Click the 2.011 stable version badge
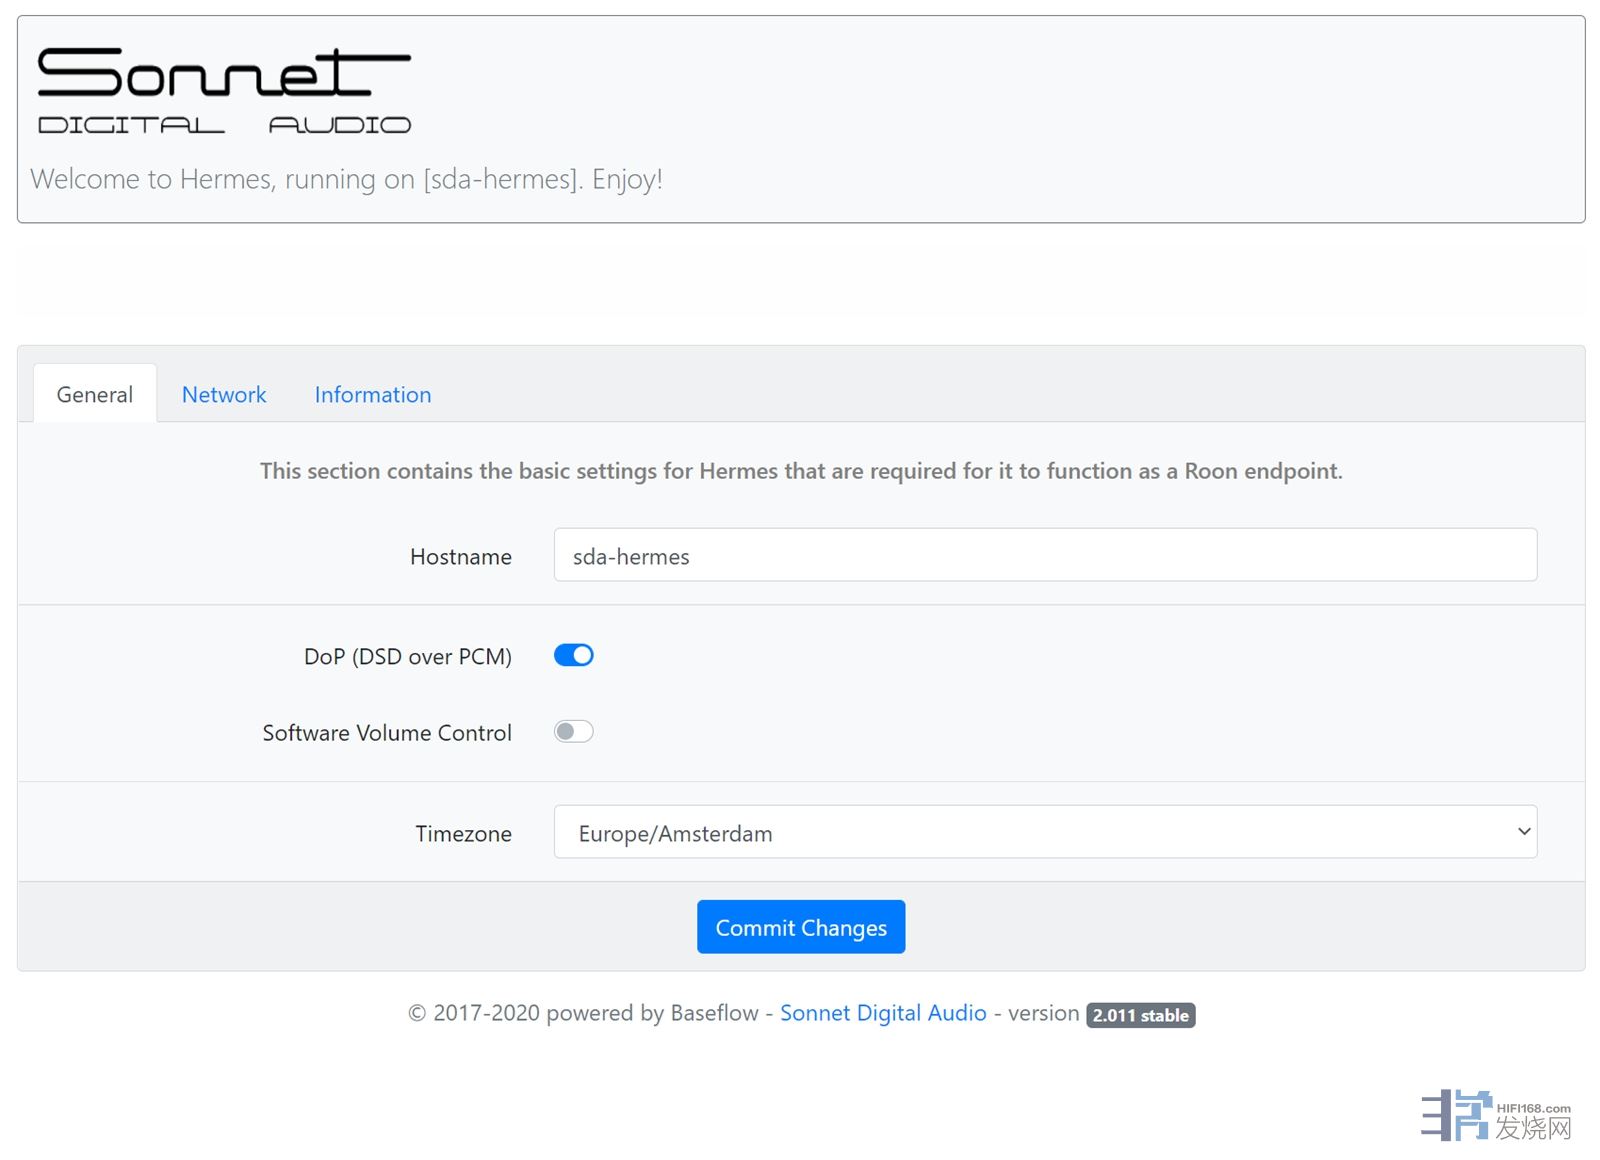Screen dimensions: 1600x1160 point(1140,1015)
